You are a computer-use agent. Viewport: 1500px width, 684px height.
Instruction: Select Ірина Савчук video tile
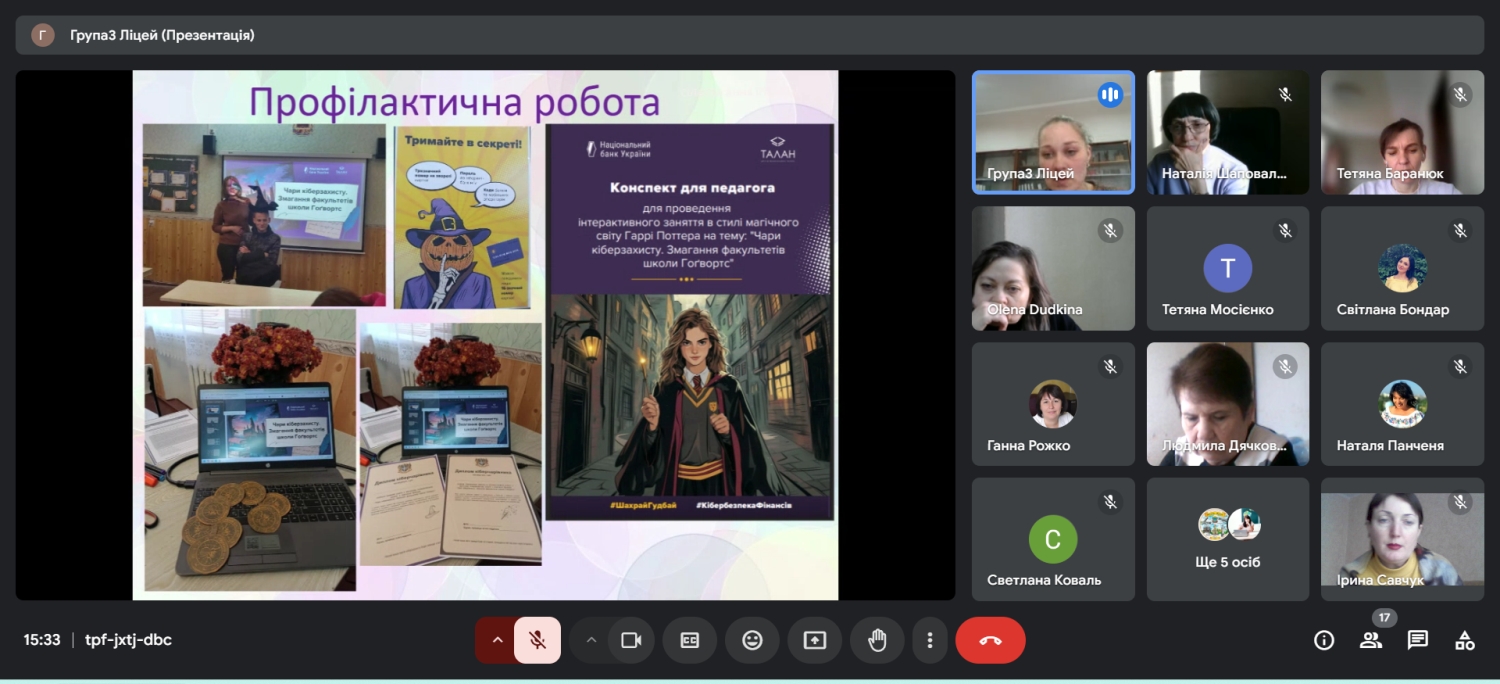[1402, 540]
